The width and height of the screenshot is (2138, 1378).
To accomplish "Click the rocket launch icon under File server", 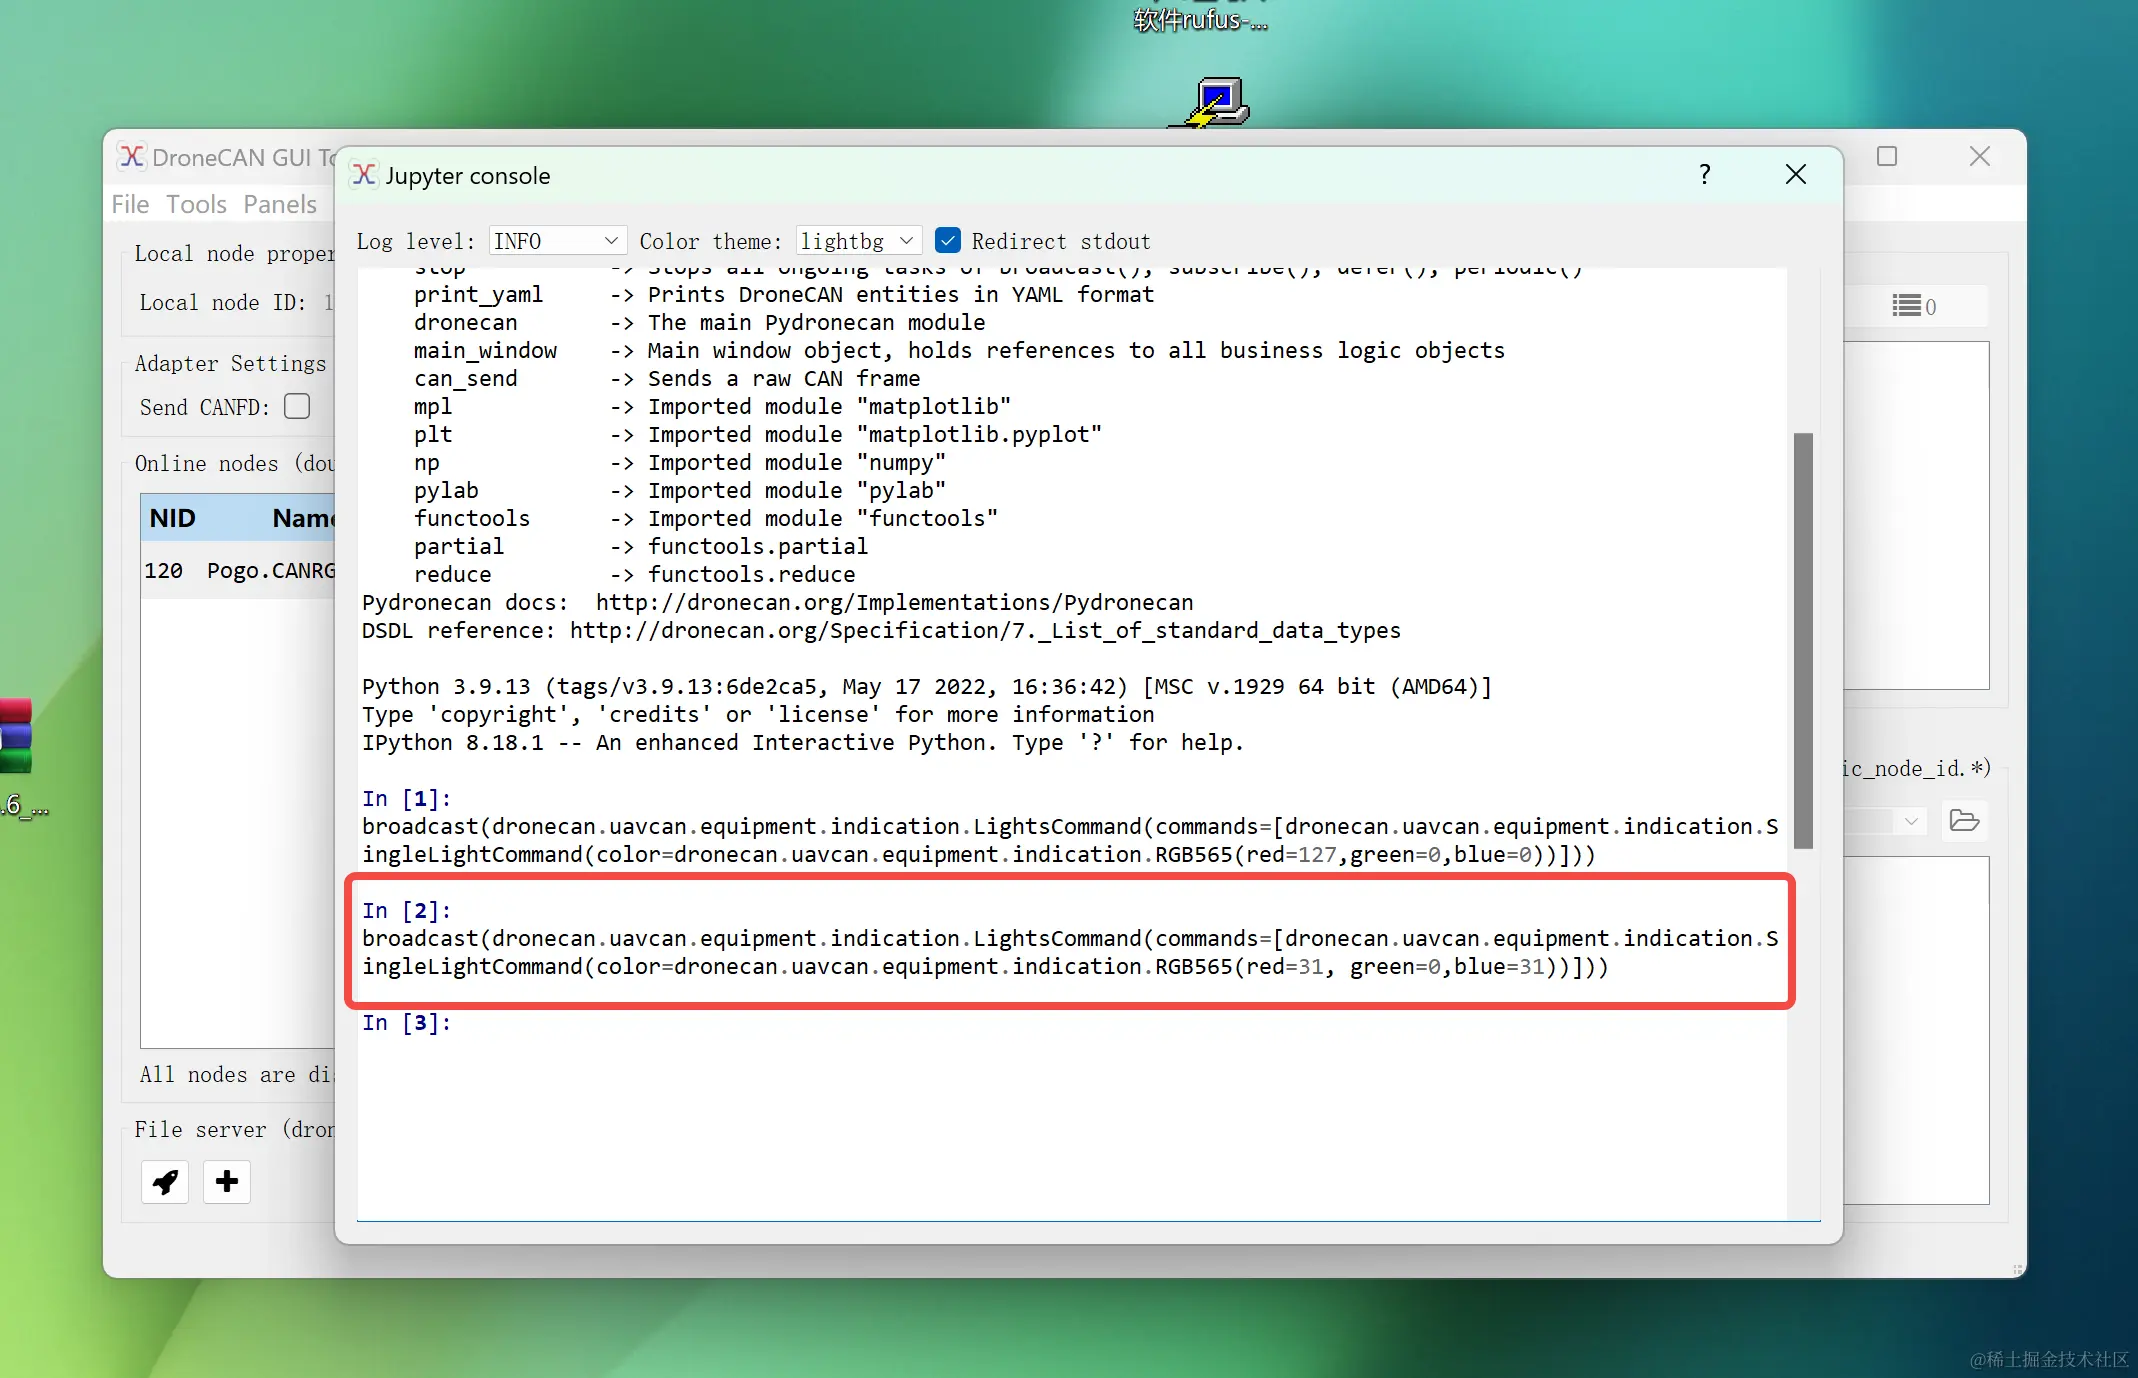I will coord(165,1182).
